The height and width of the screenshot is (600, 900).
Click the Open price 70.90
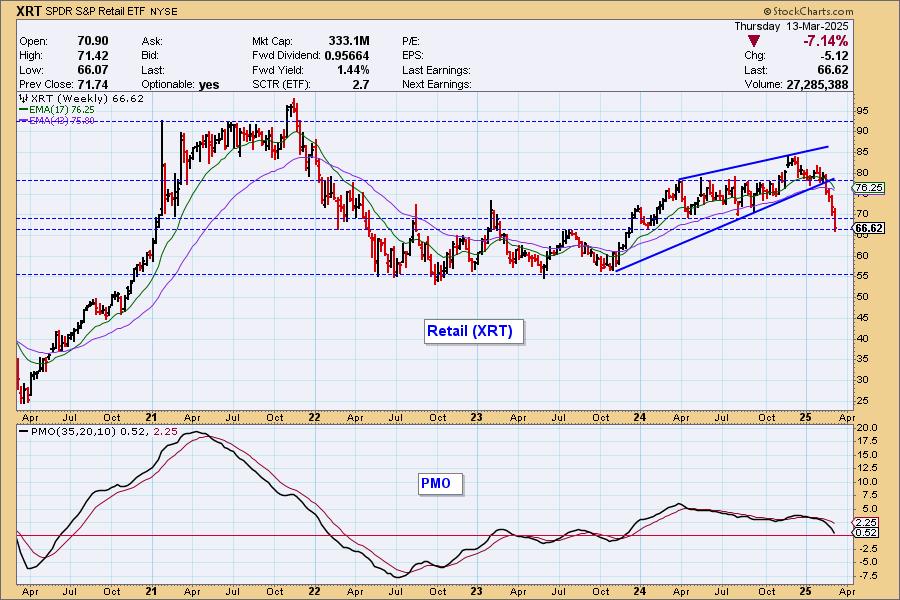pos(93,41)
